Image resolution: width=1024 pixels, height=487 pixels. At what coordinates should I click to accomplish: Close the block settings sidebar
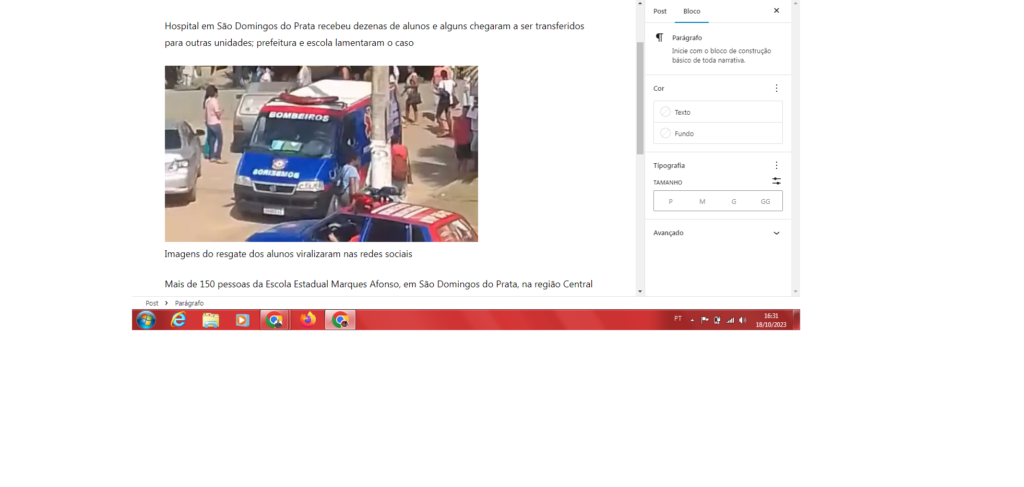pyautogui.click(x=777, y=10)
